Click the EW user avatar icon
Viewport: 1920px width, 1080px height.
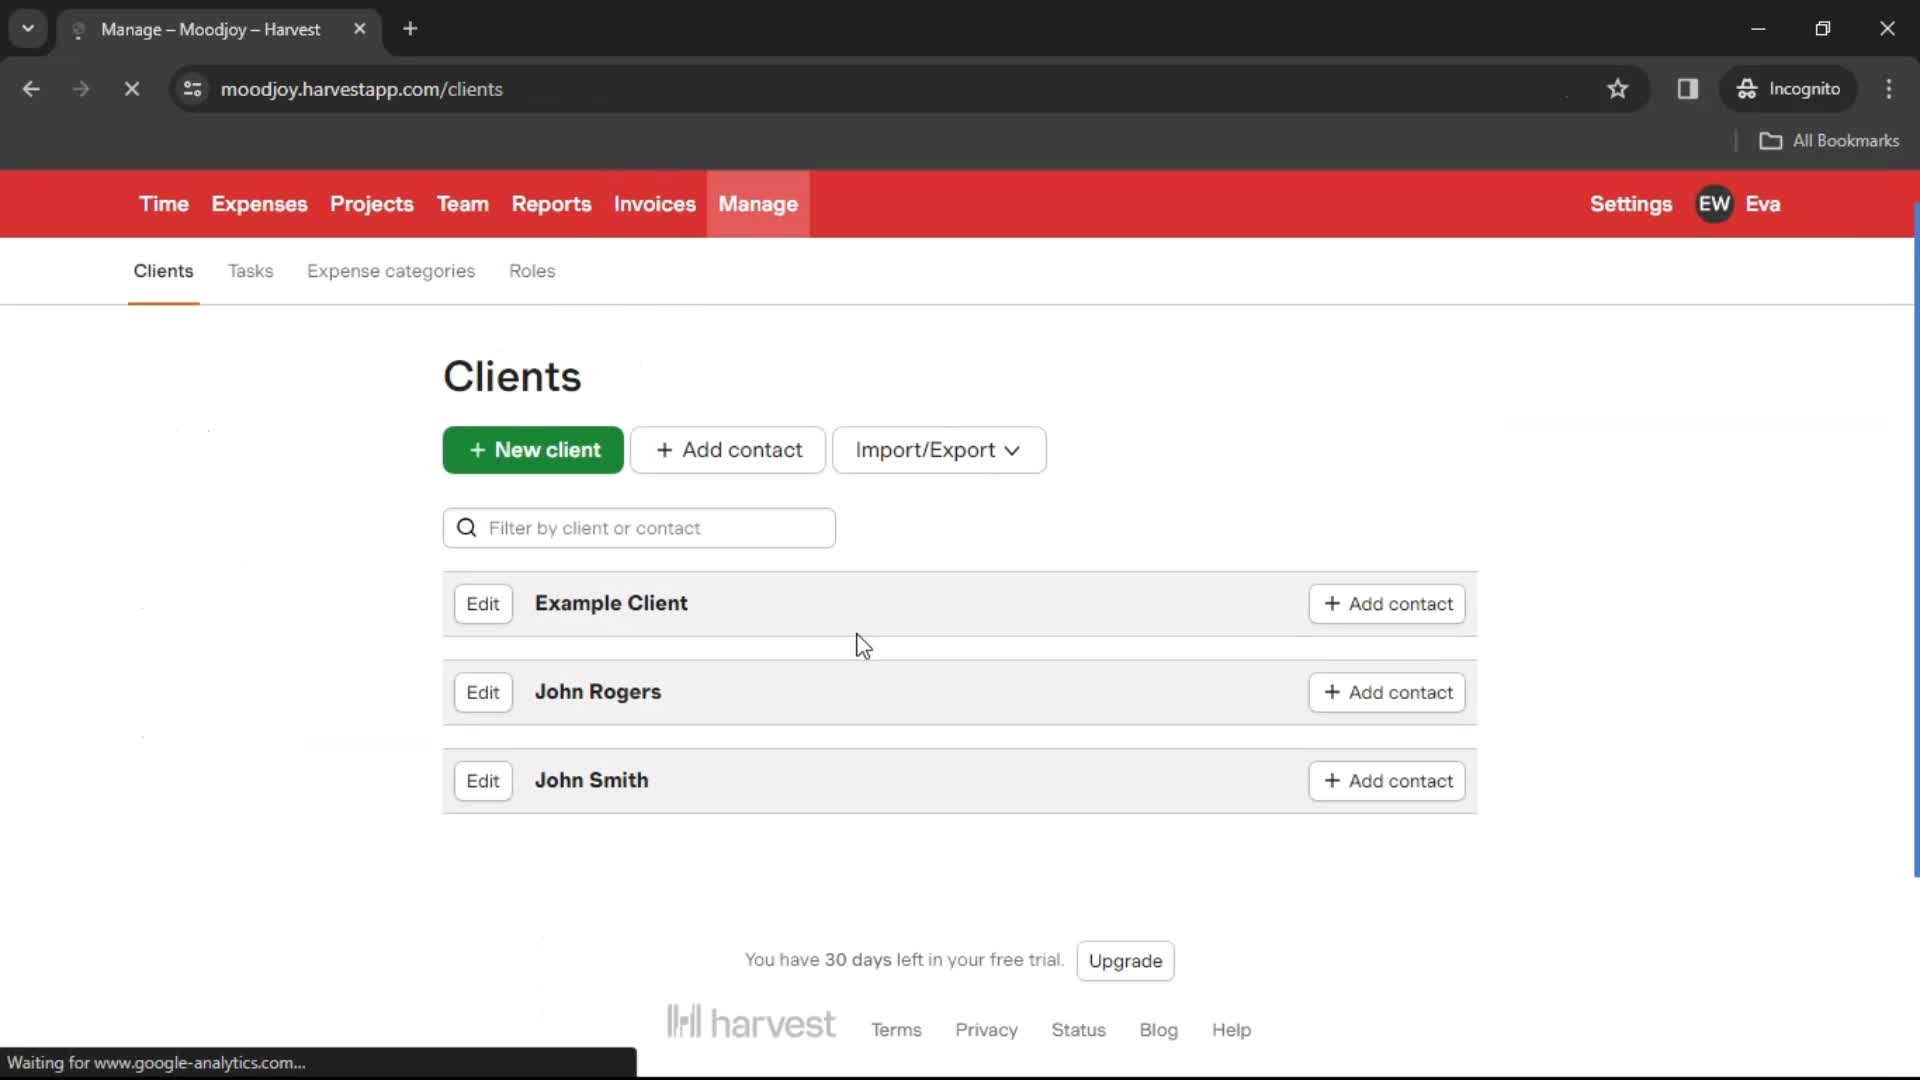pos(1714,204)
